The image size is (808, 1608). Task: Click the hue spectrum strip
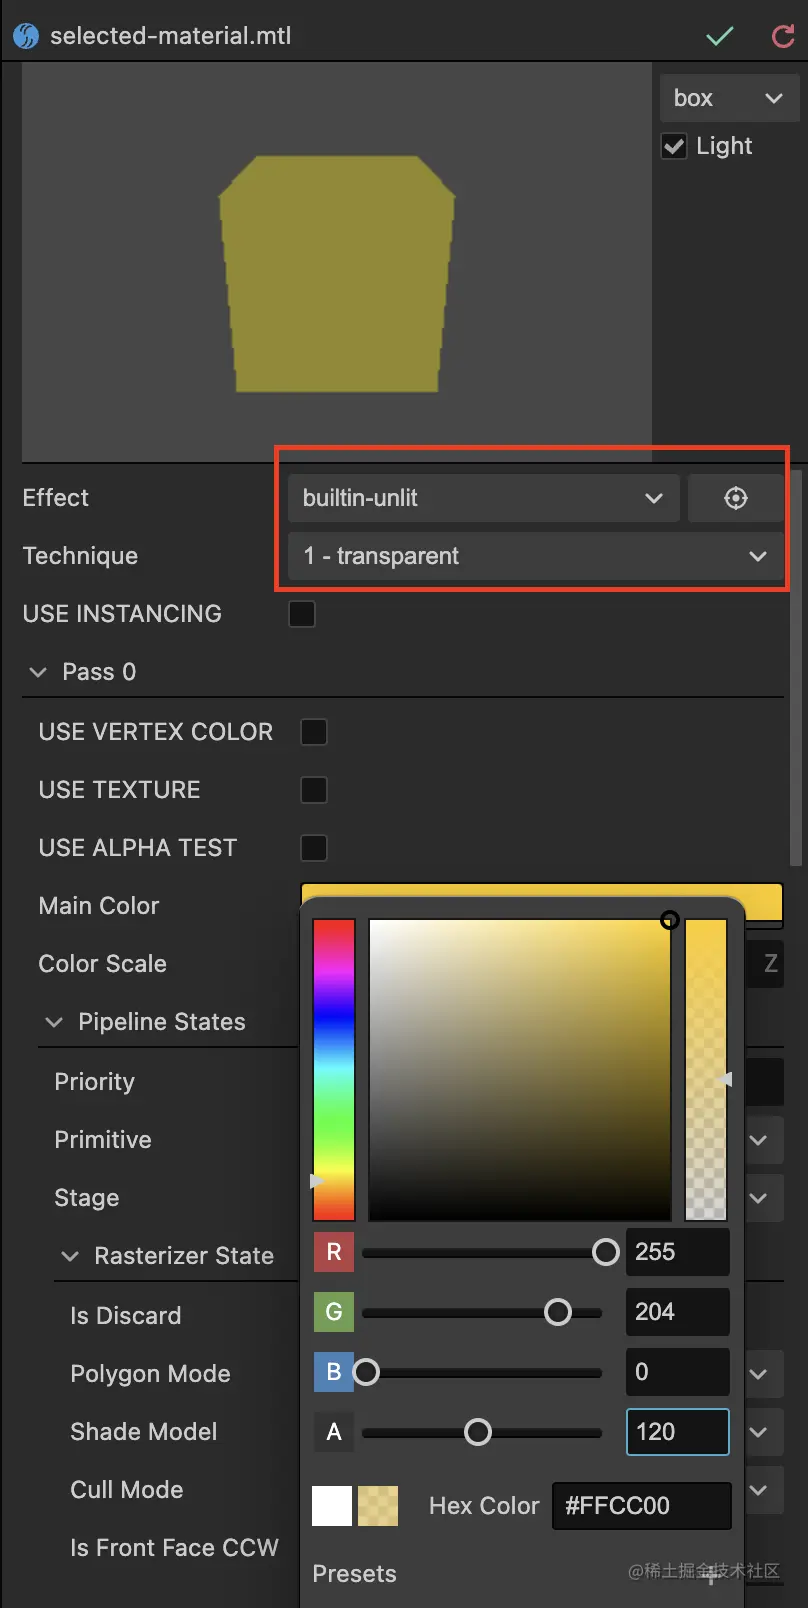[x=334, y=1070]
